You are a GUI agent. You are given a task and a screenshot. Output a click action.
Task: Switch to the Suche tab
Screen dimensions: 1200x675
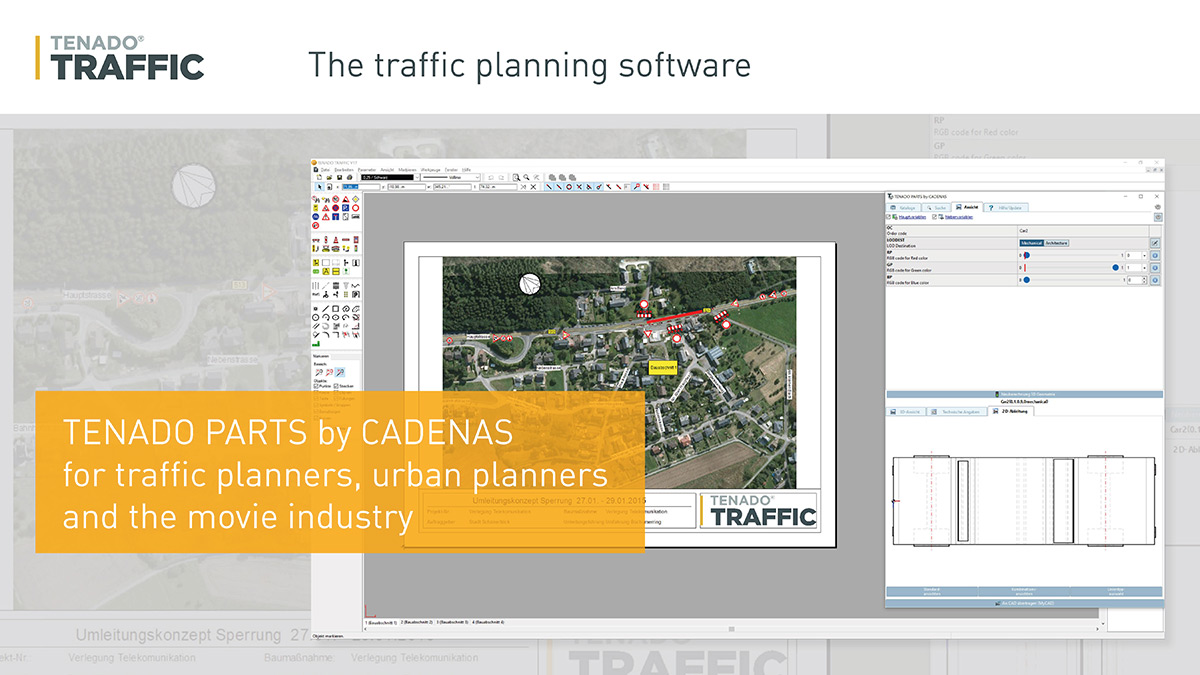click(x=936, y=208)
